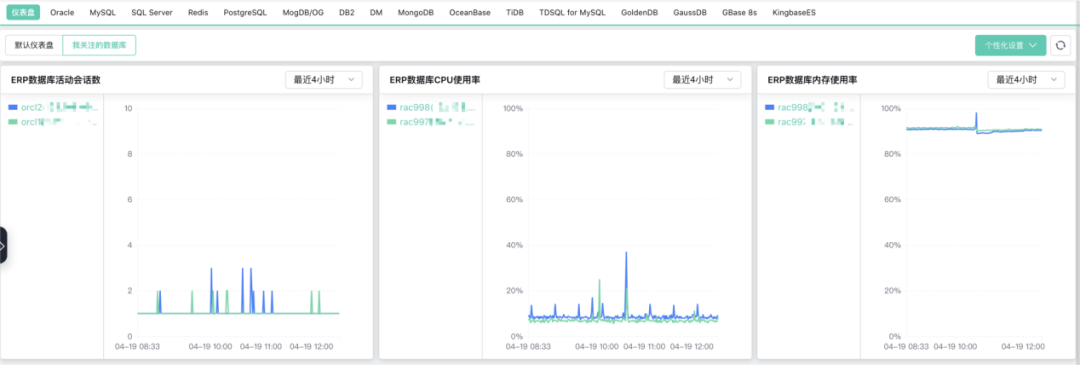Select the Redis tab
Screen dimensions: 1080x365
point(198,12)
